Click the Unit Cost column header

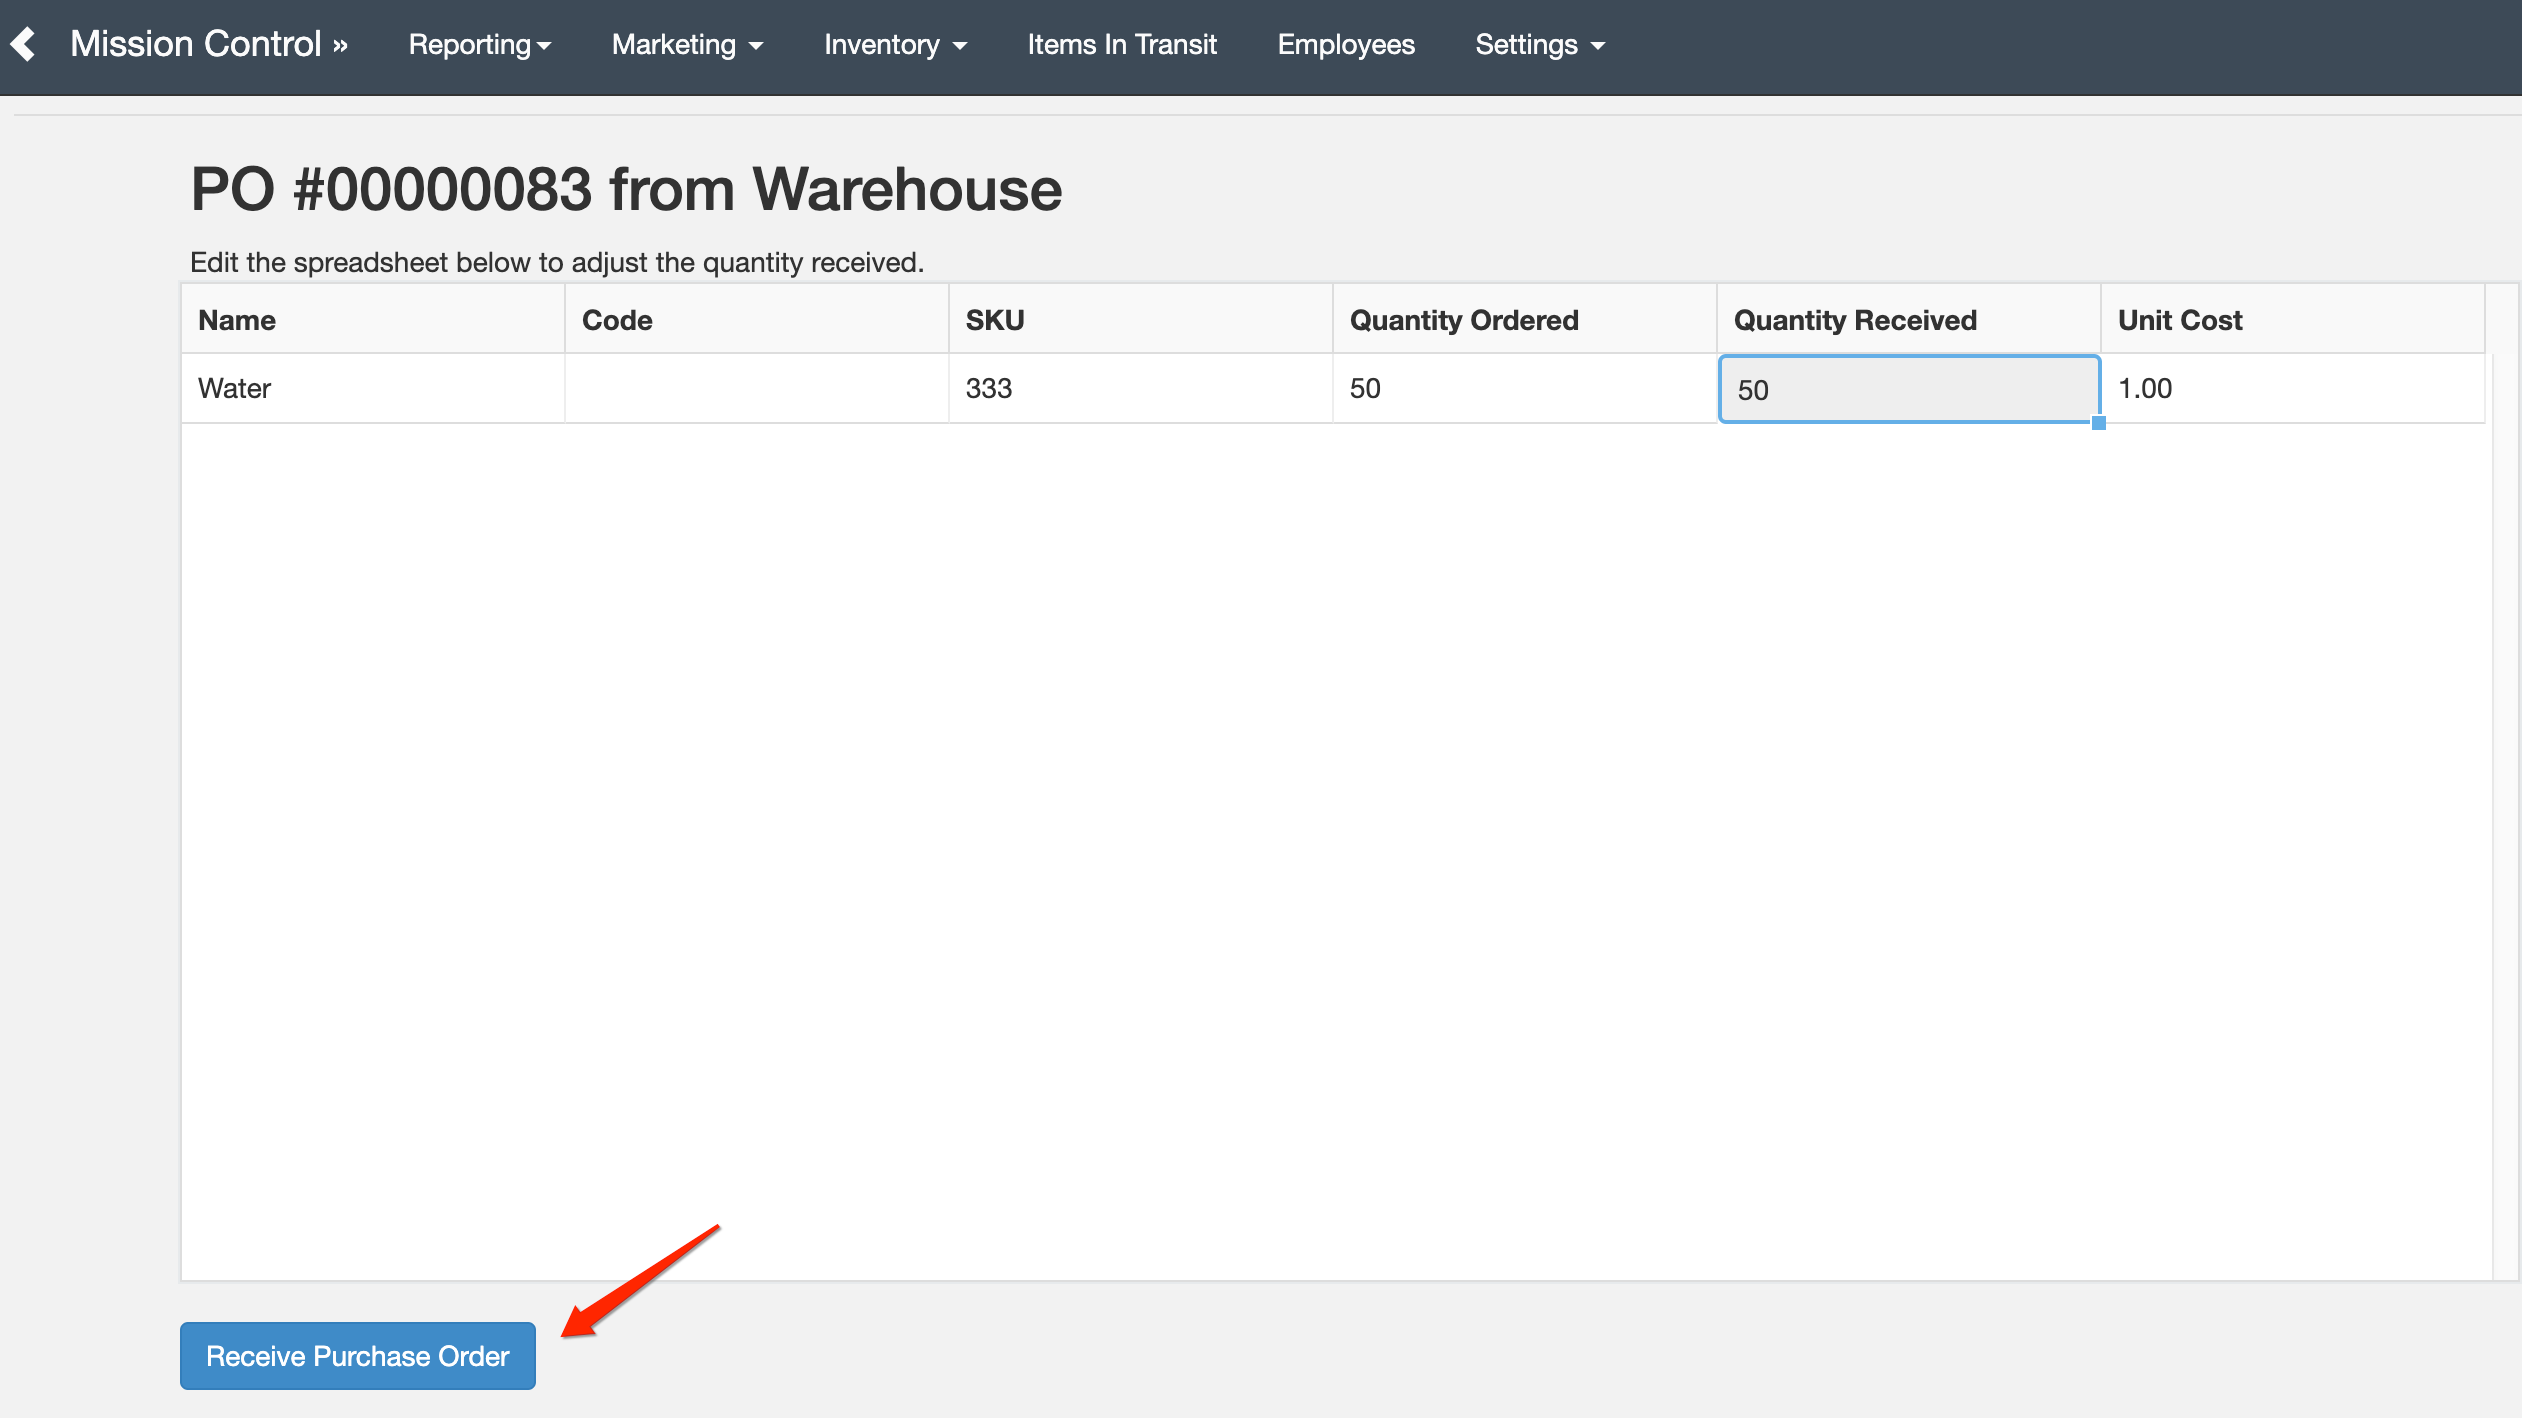(2293, 319)
